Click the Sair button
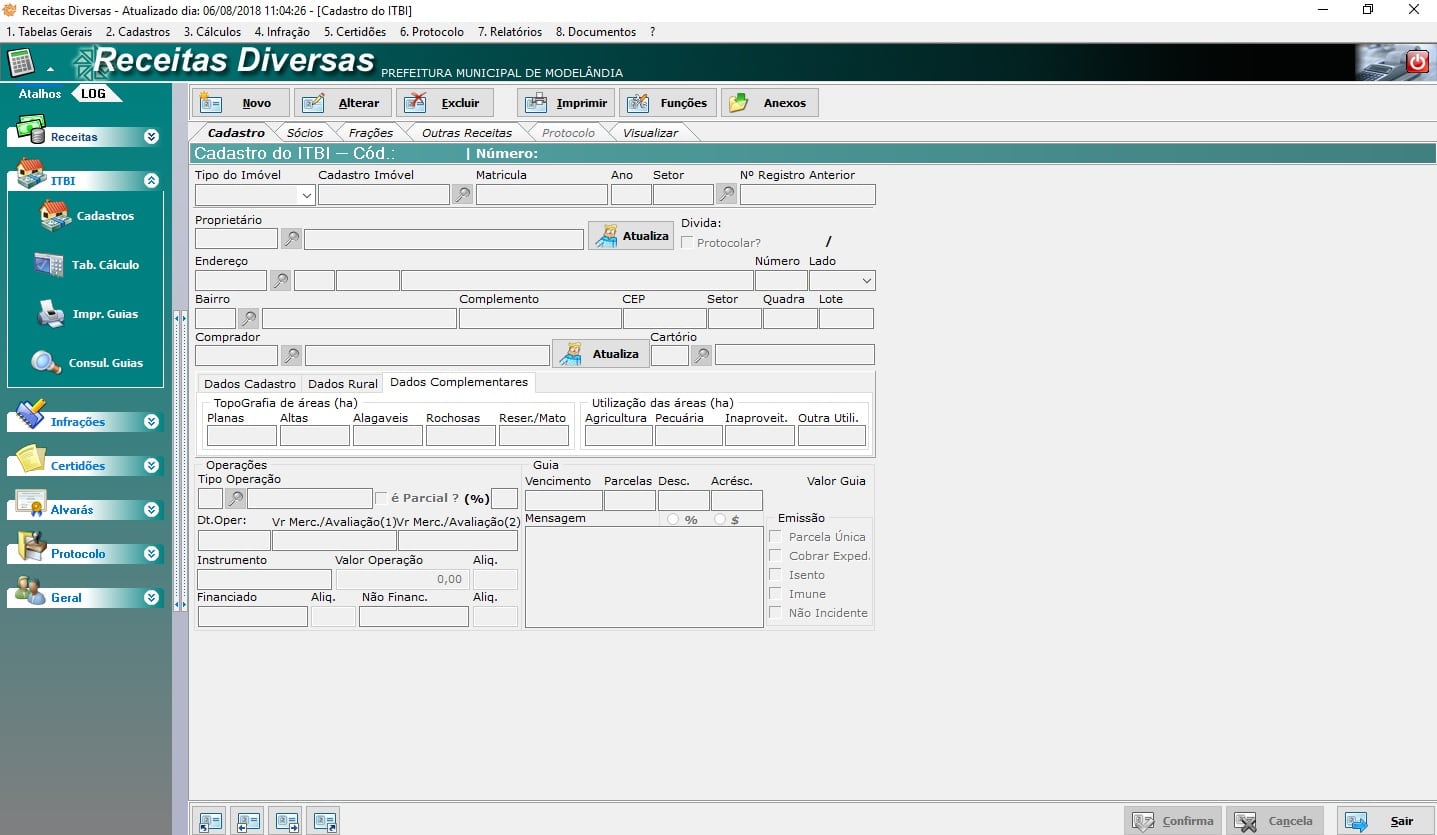 [1385, 821]
